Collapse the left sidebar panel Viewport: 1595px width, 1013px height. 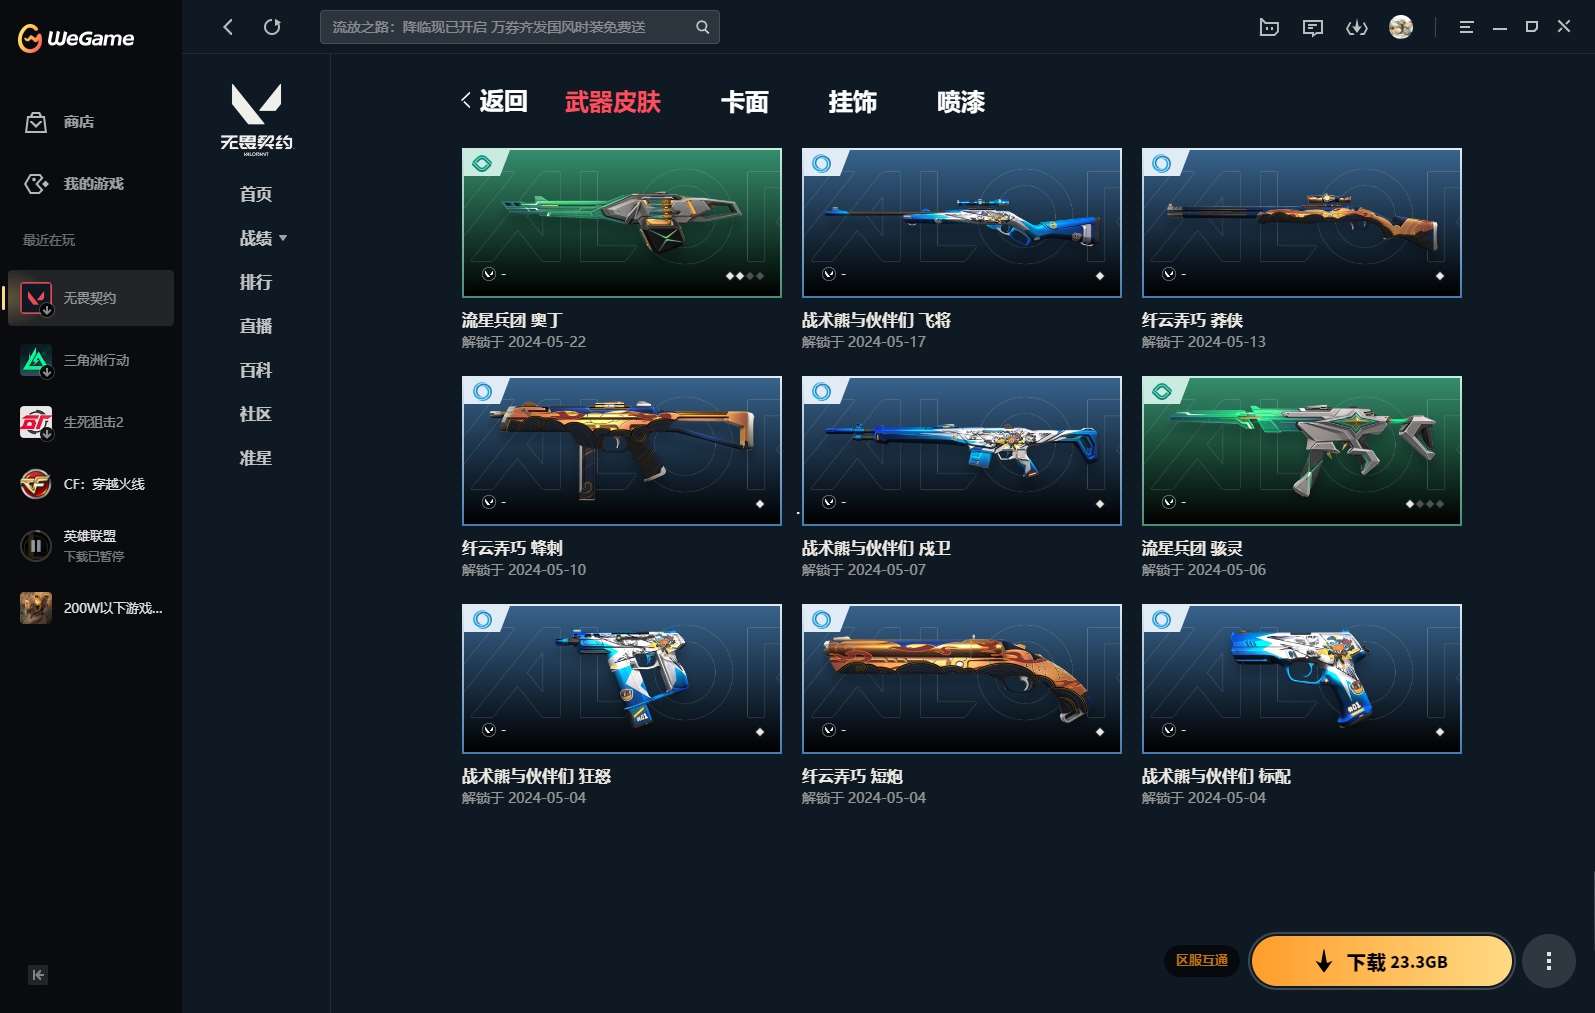(38, 975)
